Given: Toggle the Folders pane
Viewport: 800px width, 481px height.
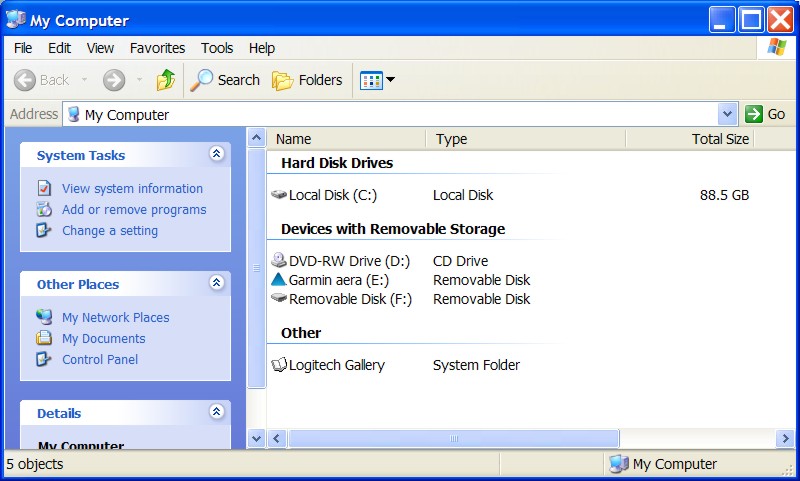Looking at the screenshot, I should coord(307,80).
